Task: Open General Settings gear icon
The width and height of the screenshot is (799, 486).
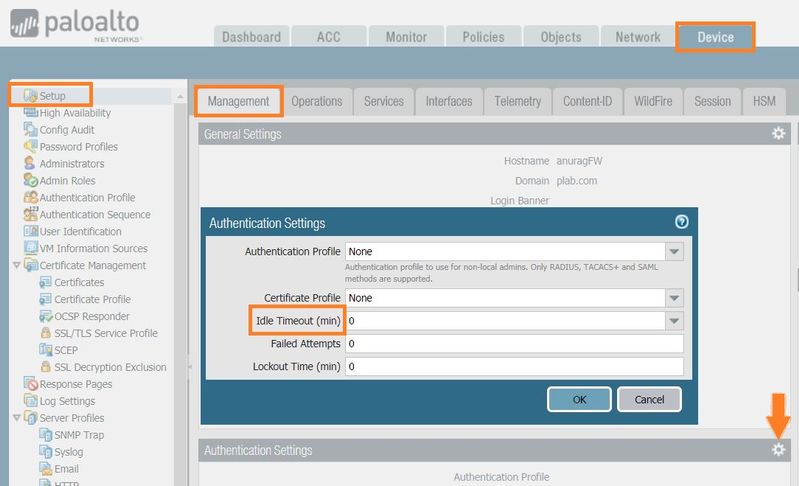Action: coord(778,133)
